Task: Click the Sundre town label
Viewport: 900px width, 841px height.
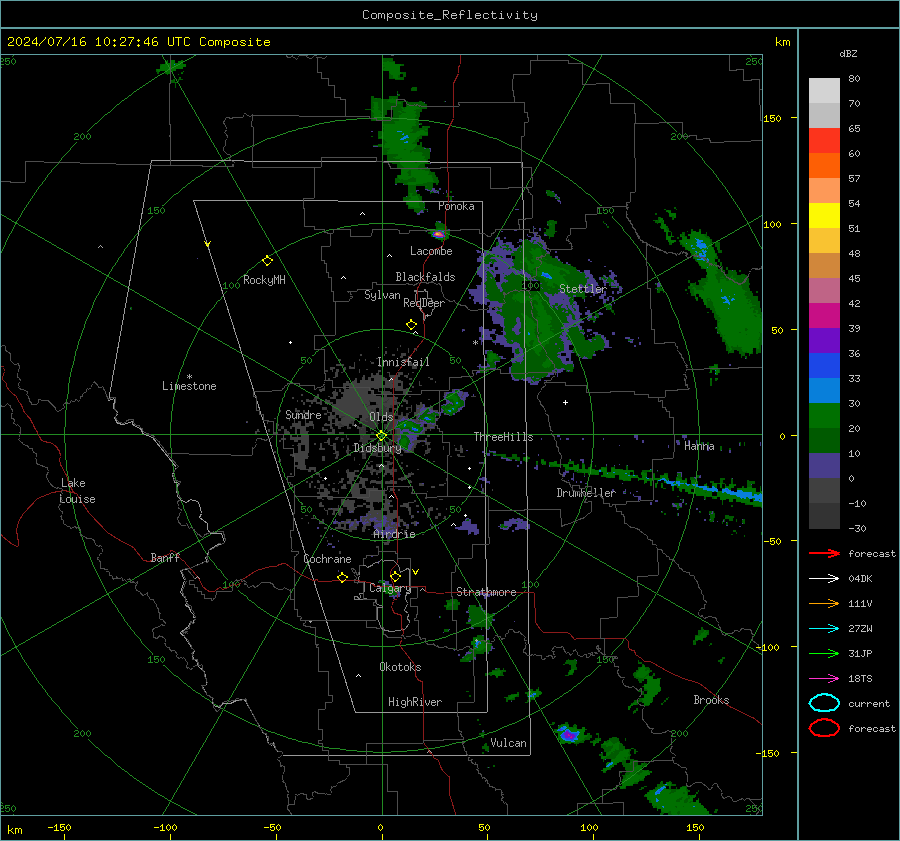Action: pyautogui.click(x=303, y=415)
